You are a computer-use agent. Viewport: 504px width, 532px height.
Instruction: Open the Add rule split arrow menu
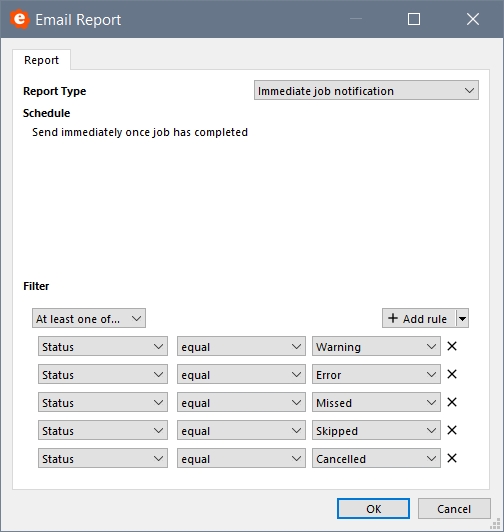(x=462, y=318)
